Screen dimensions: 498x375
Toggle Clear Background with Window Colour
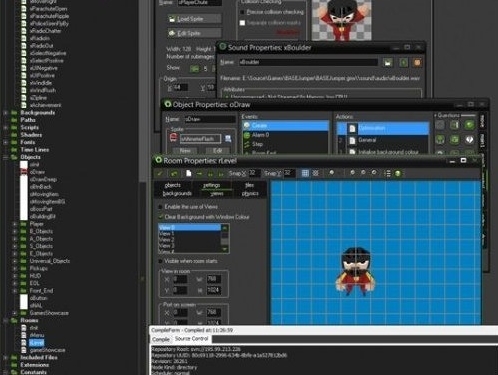[160, 217]
